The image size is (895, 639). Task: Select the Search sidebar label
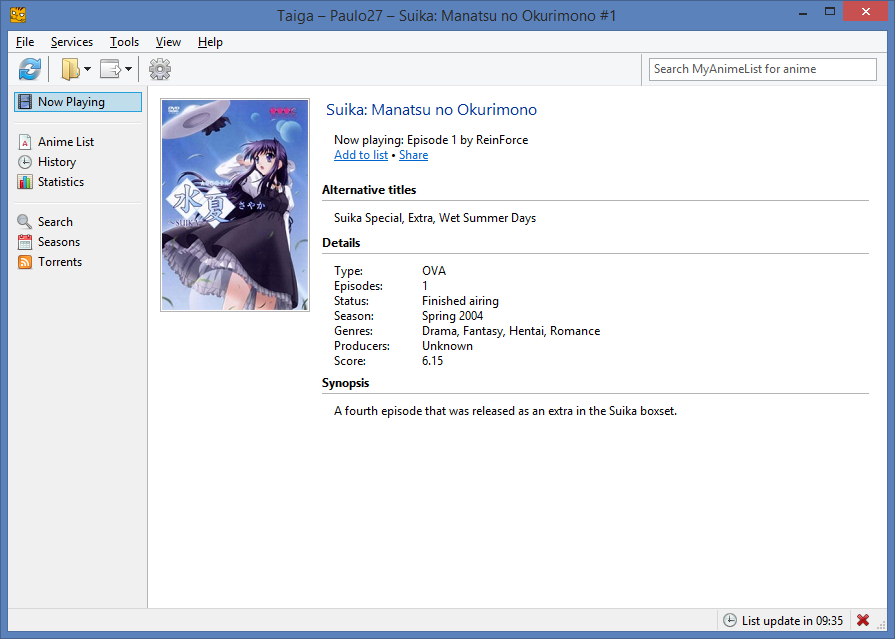tap(55, 222)
